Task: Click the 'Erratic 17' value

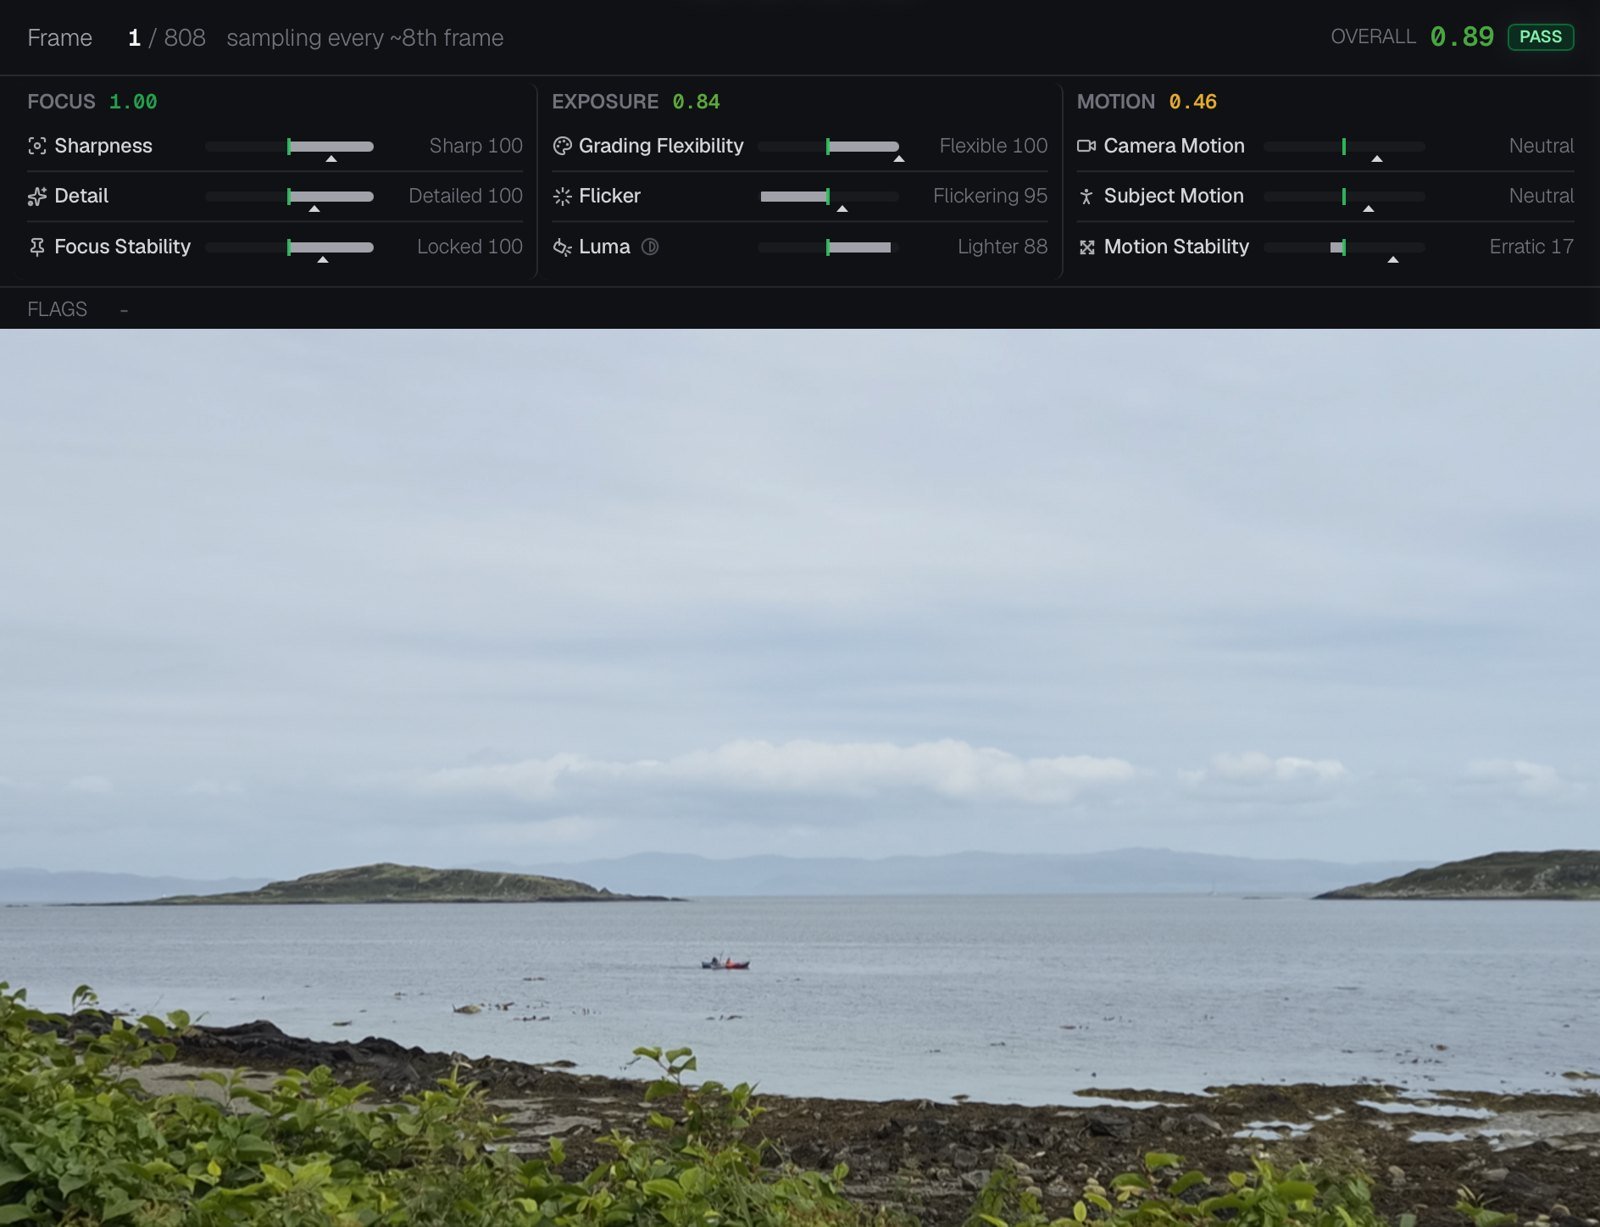Action: [1531, 247]
